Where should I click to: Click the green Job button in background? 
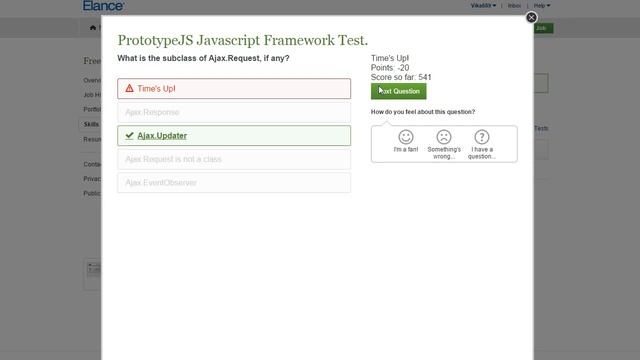coord(543,28)
